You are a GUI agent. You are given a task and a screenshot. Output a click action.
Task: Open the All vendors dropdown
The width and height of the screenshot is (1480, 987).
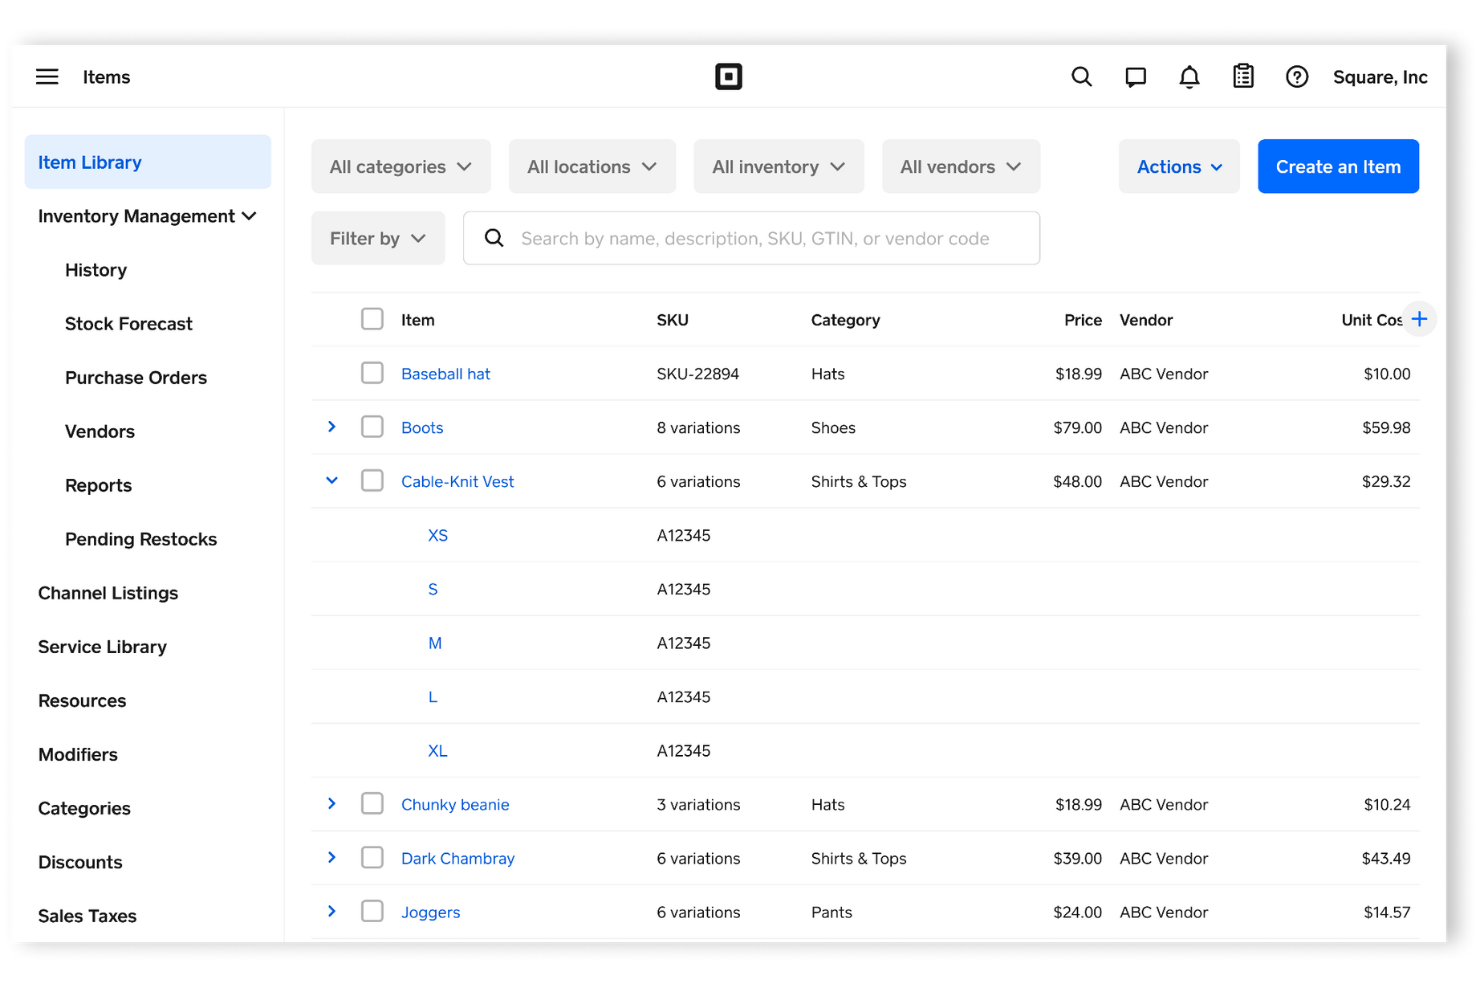(961, 166)
